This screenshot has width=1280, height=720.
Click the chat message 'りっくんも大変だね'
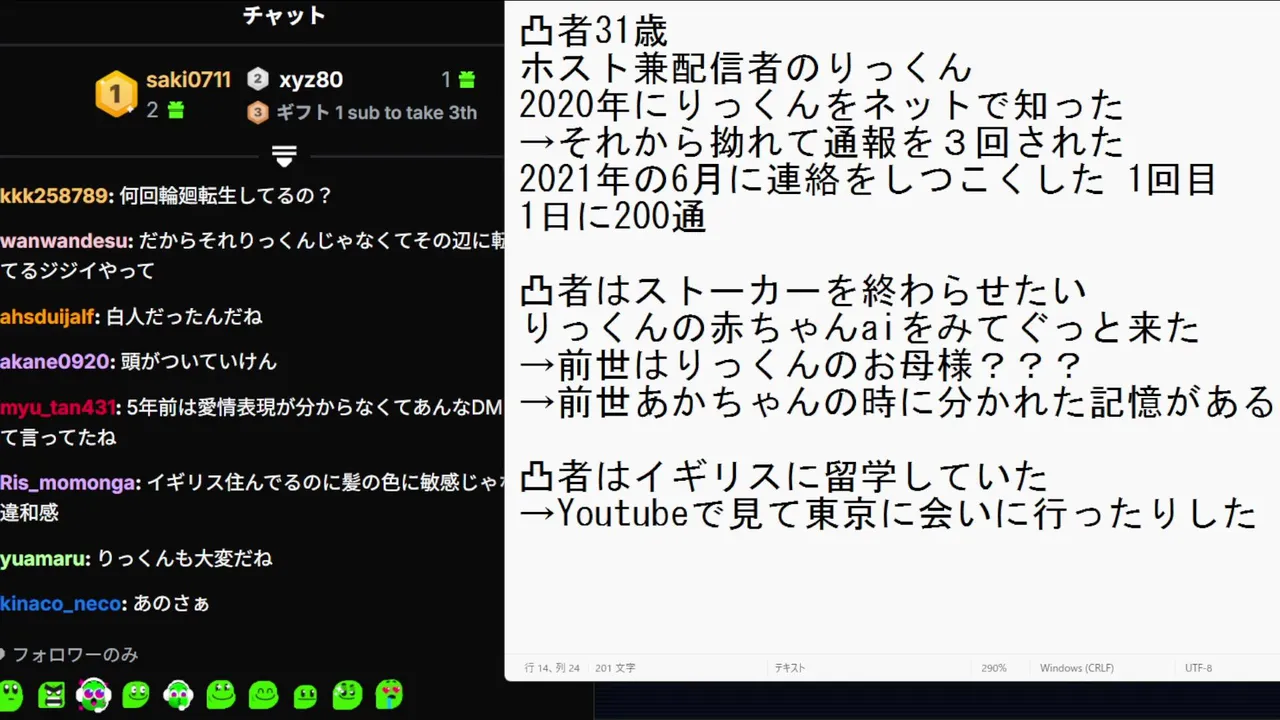point(184,559)
